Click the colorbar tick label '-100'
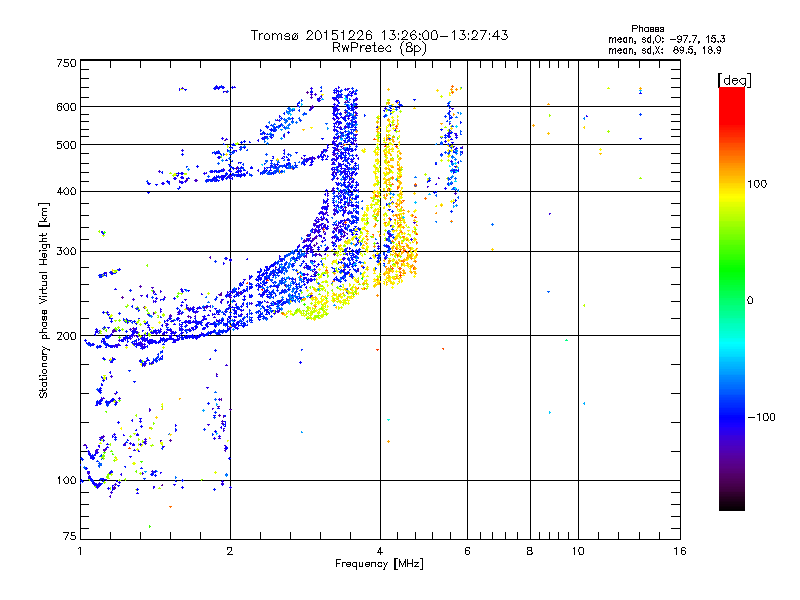 click(761, 417)
